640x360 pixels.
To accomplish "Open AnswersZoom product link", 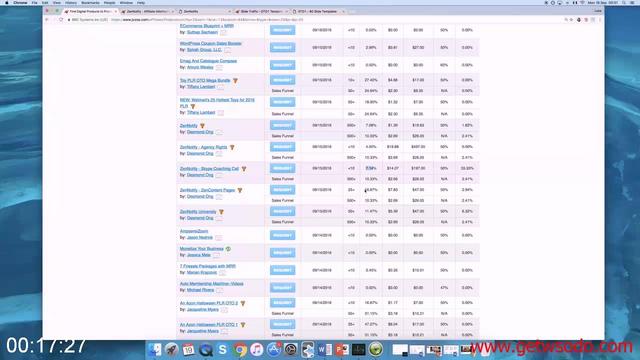I will (x=194, y=231).
